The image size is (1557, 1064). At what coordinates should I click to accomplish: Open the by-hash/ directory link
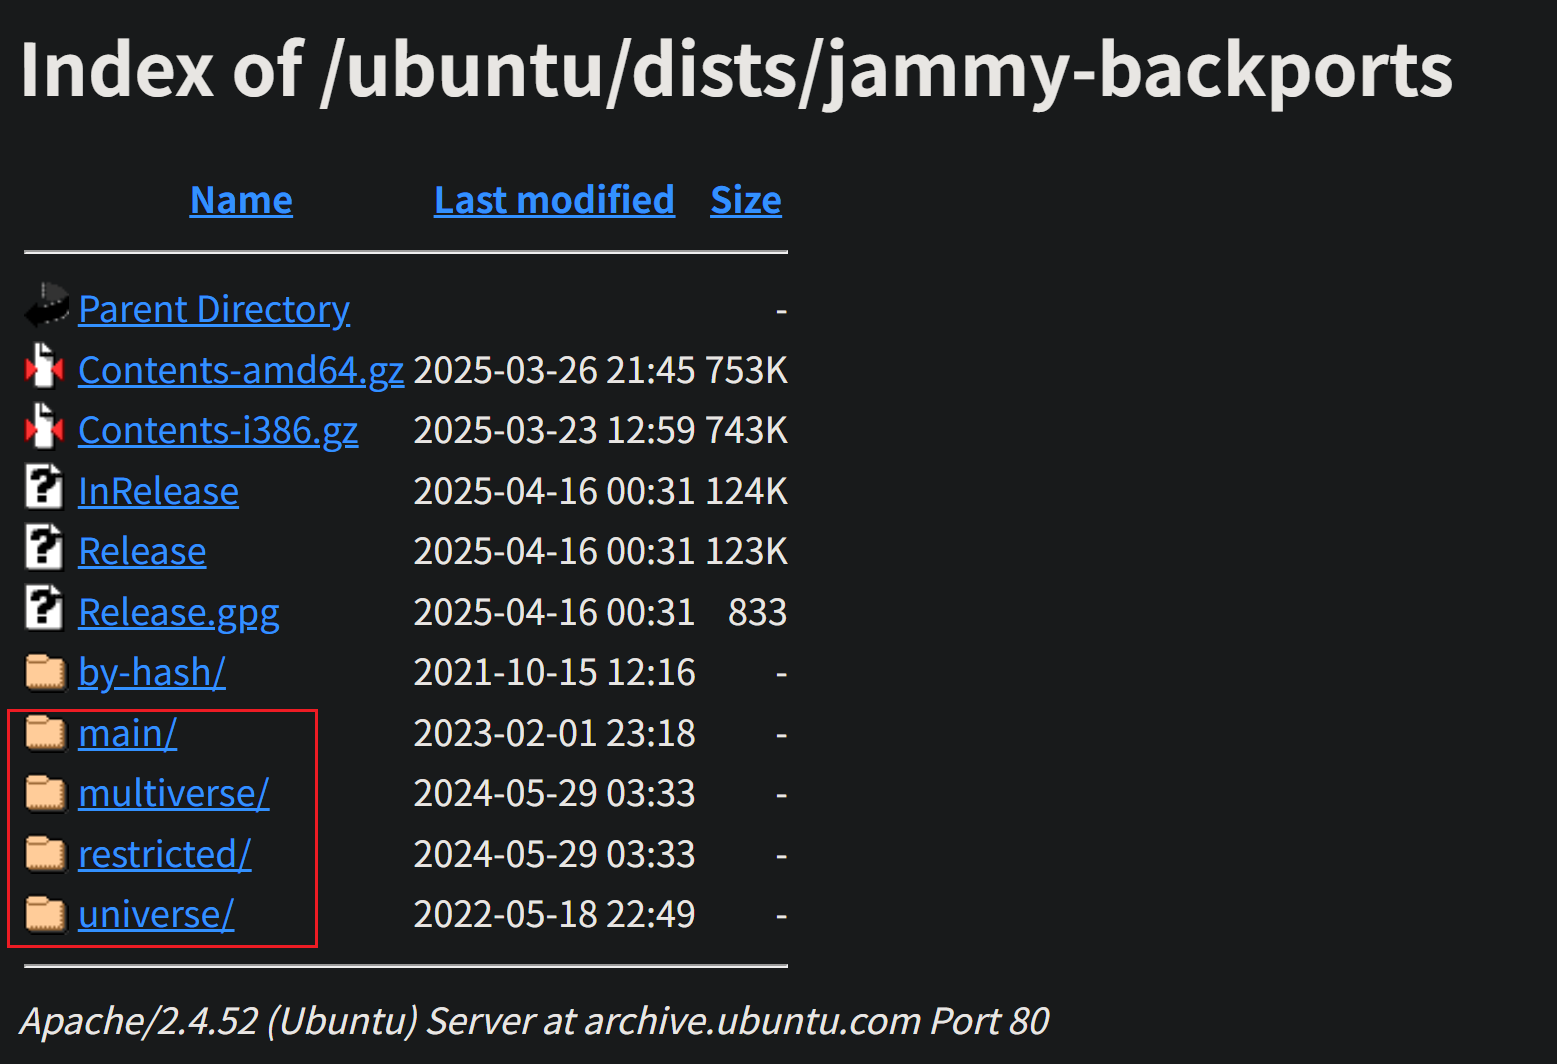[152, 673]
